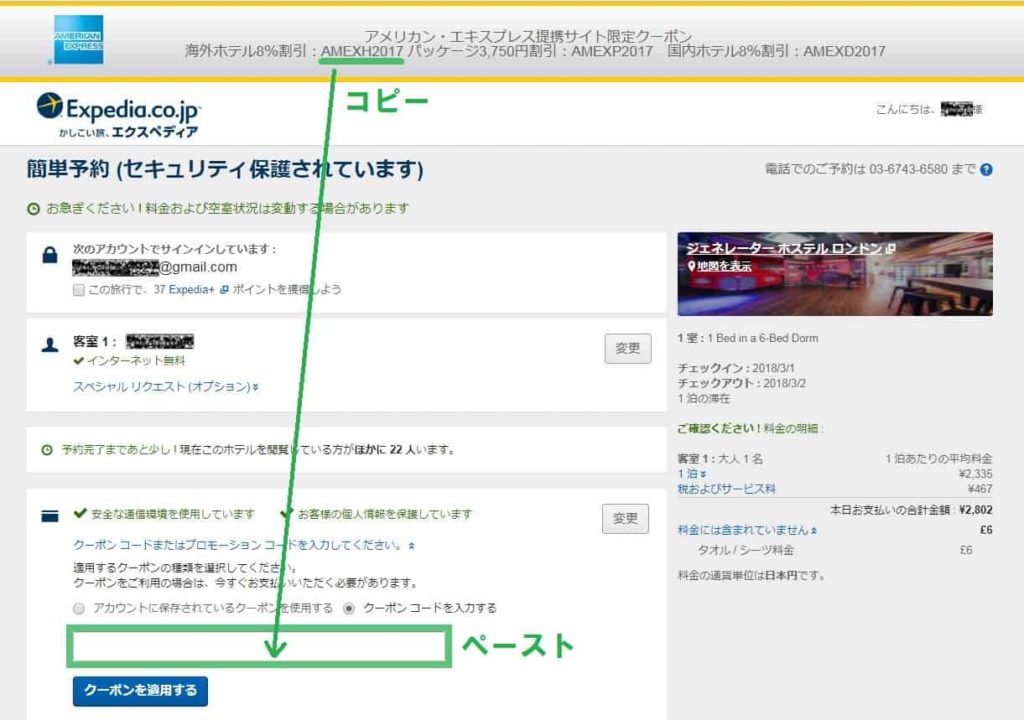Open the Expedia.co.jp home logo
This screenshot has height=720, width=1024.
pos(118,116)
